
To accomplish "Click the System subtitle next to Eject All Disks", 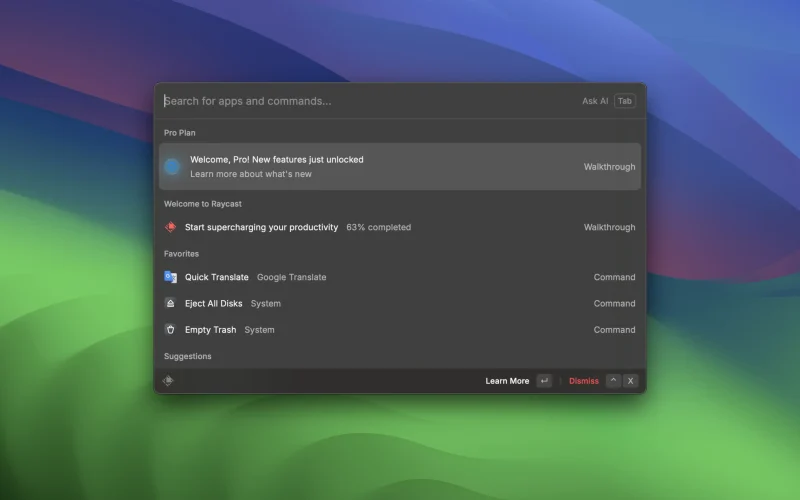I will tap(266, 303).
